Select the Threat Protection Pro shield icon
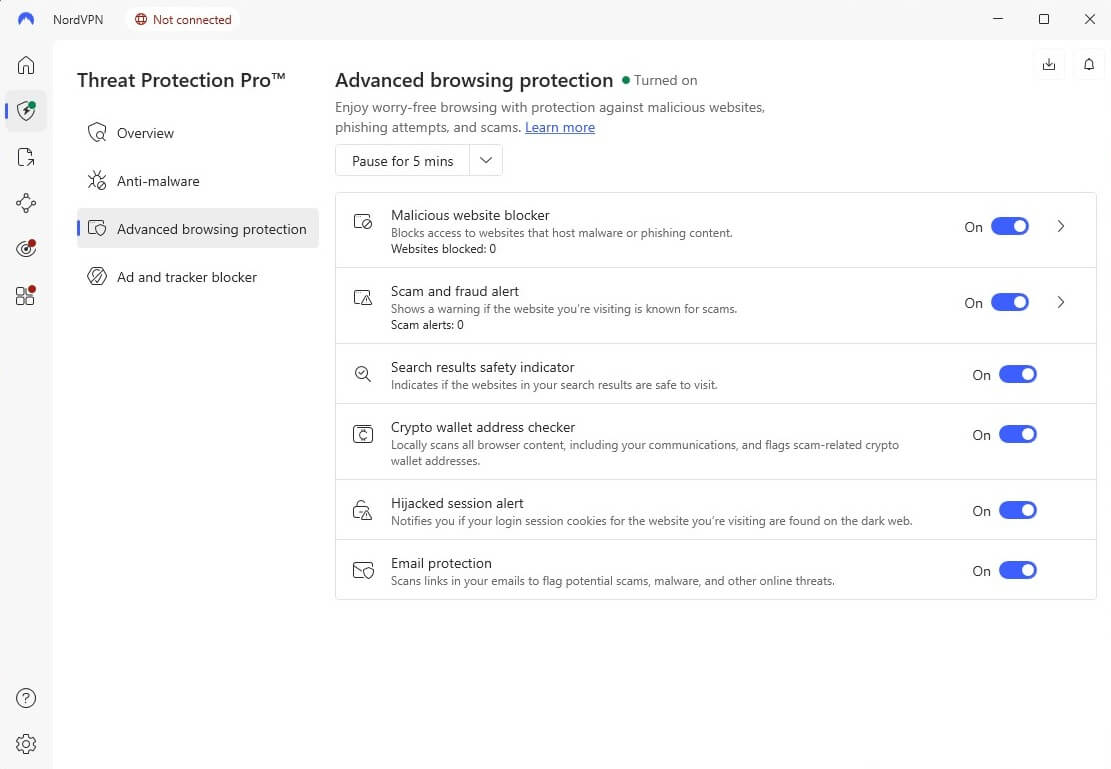This screenshot has height=769, width=1111. coord(26,111)
